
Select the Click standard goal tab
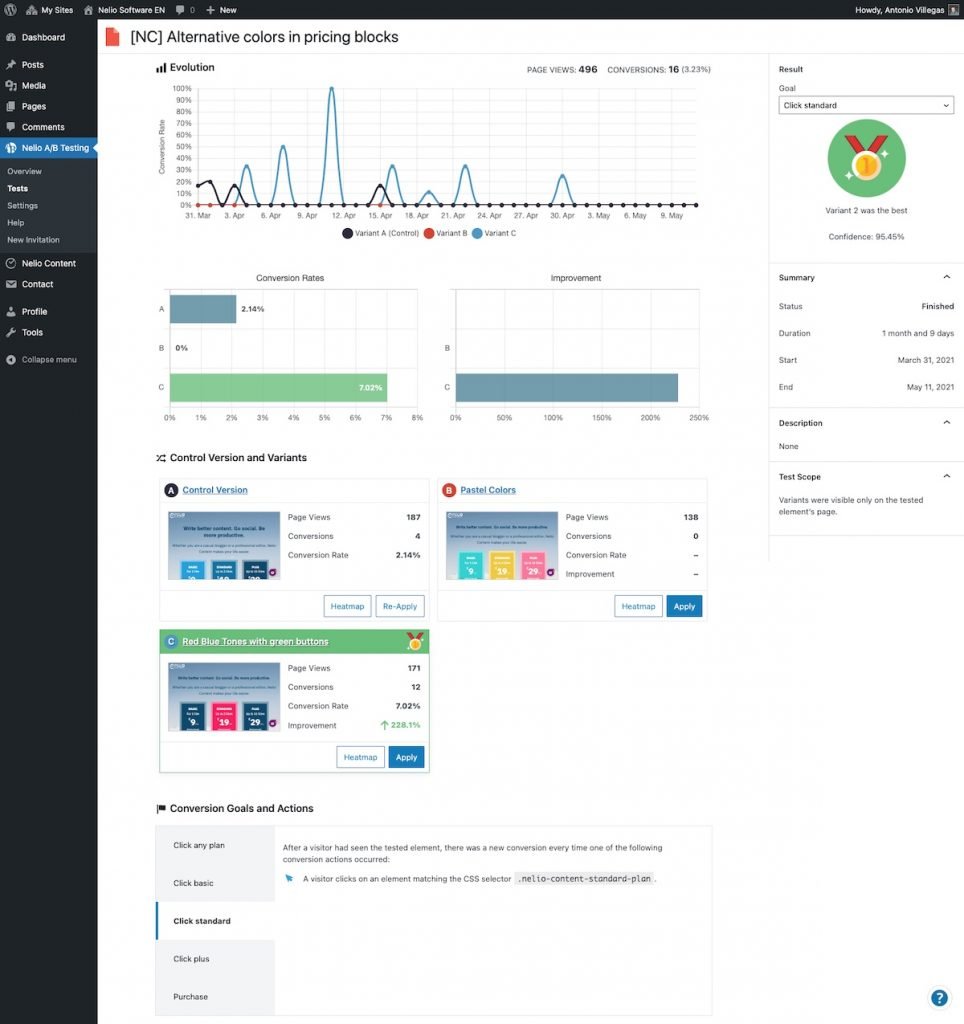[x=215, y=921]
